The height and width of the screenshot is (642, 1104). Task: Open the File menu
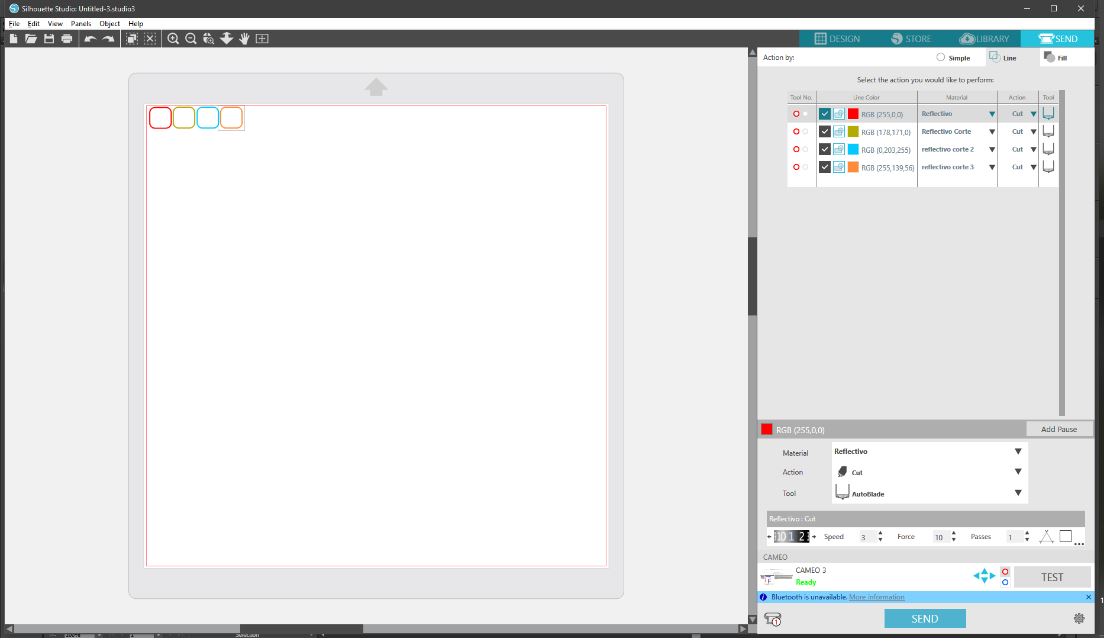(x=14, y=23)
